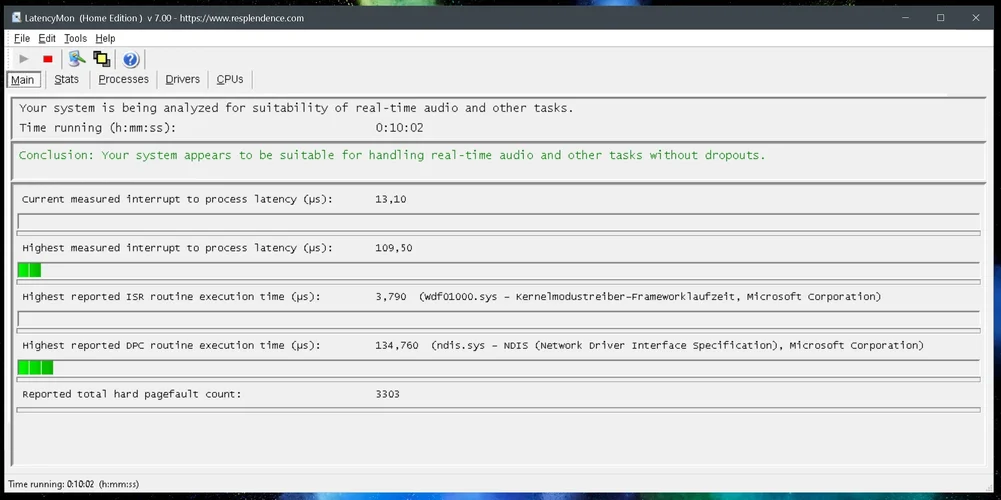The width and height of the screenshot is (1001, 500).
Task: Stop the monitor with the red square icon
Action: click(x=47, y=59)
